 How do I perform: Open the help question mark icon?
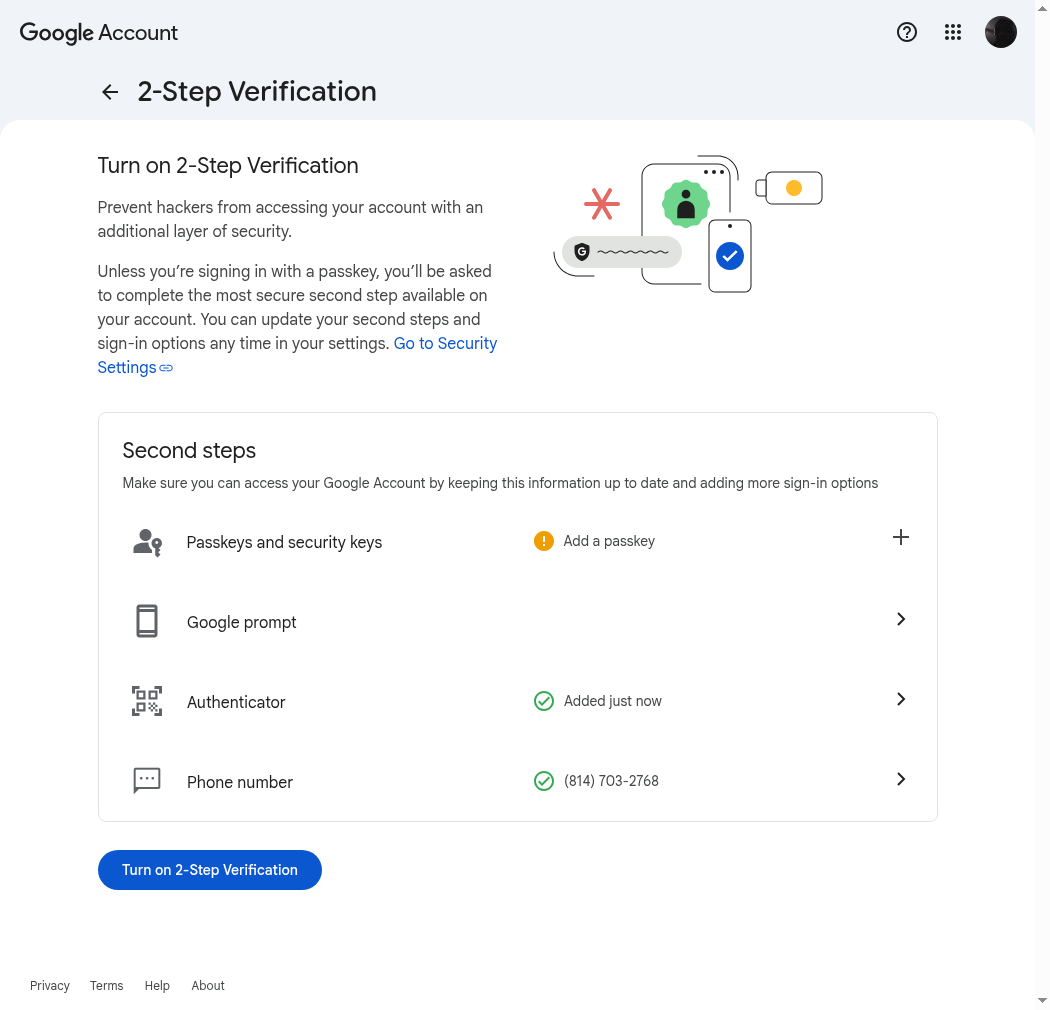(x=907, y=32)
